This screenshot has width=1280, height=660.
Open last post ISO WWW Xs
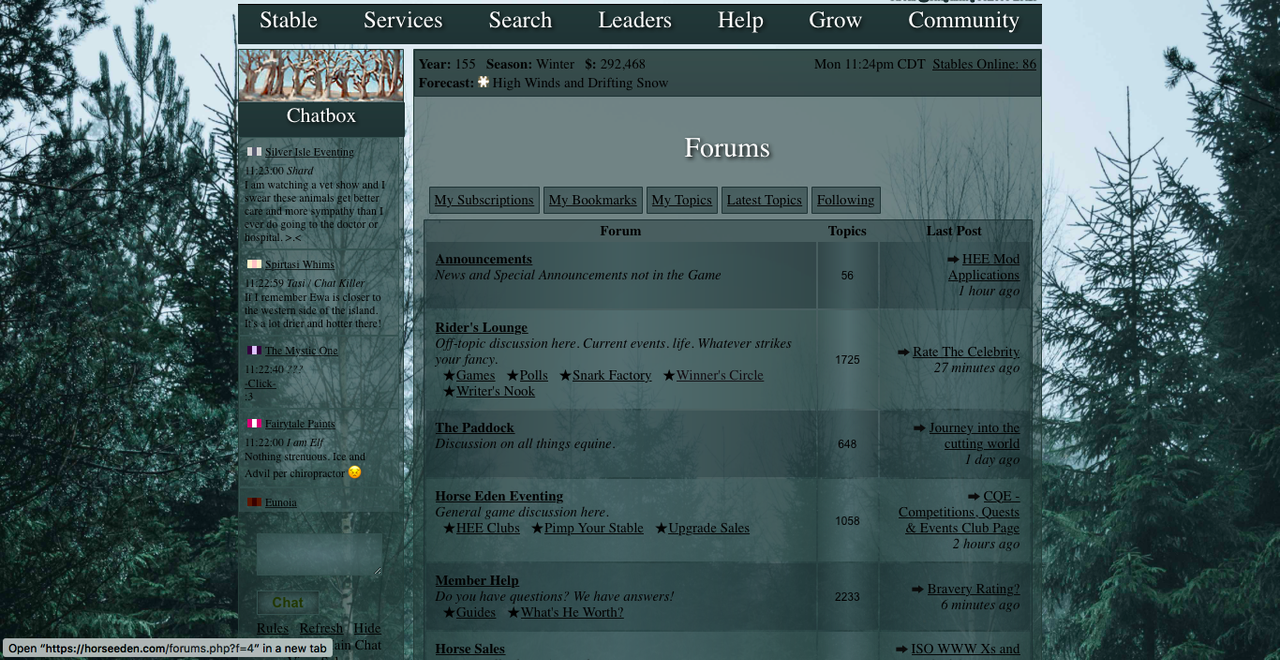(x=965, y=649)
